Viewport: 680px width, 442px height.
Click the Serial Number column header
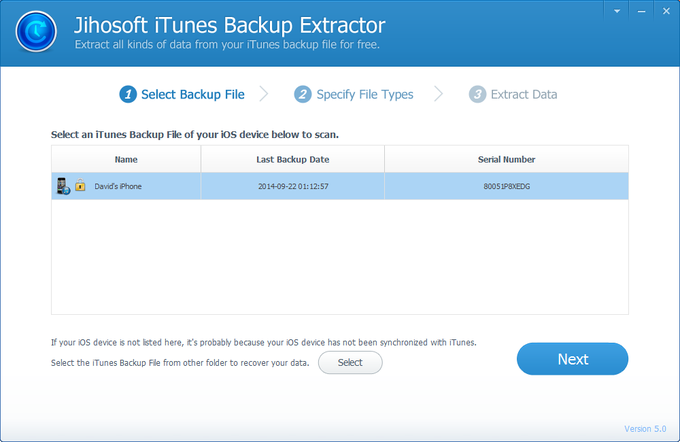point(506,159)
